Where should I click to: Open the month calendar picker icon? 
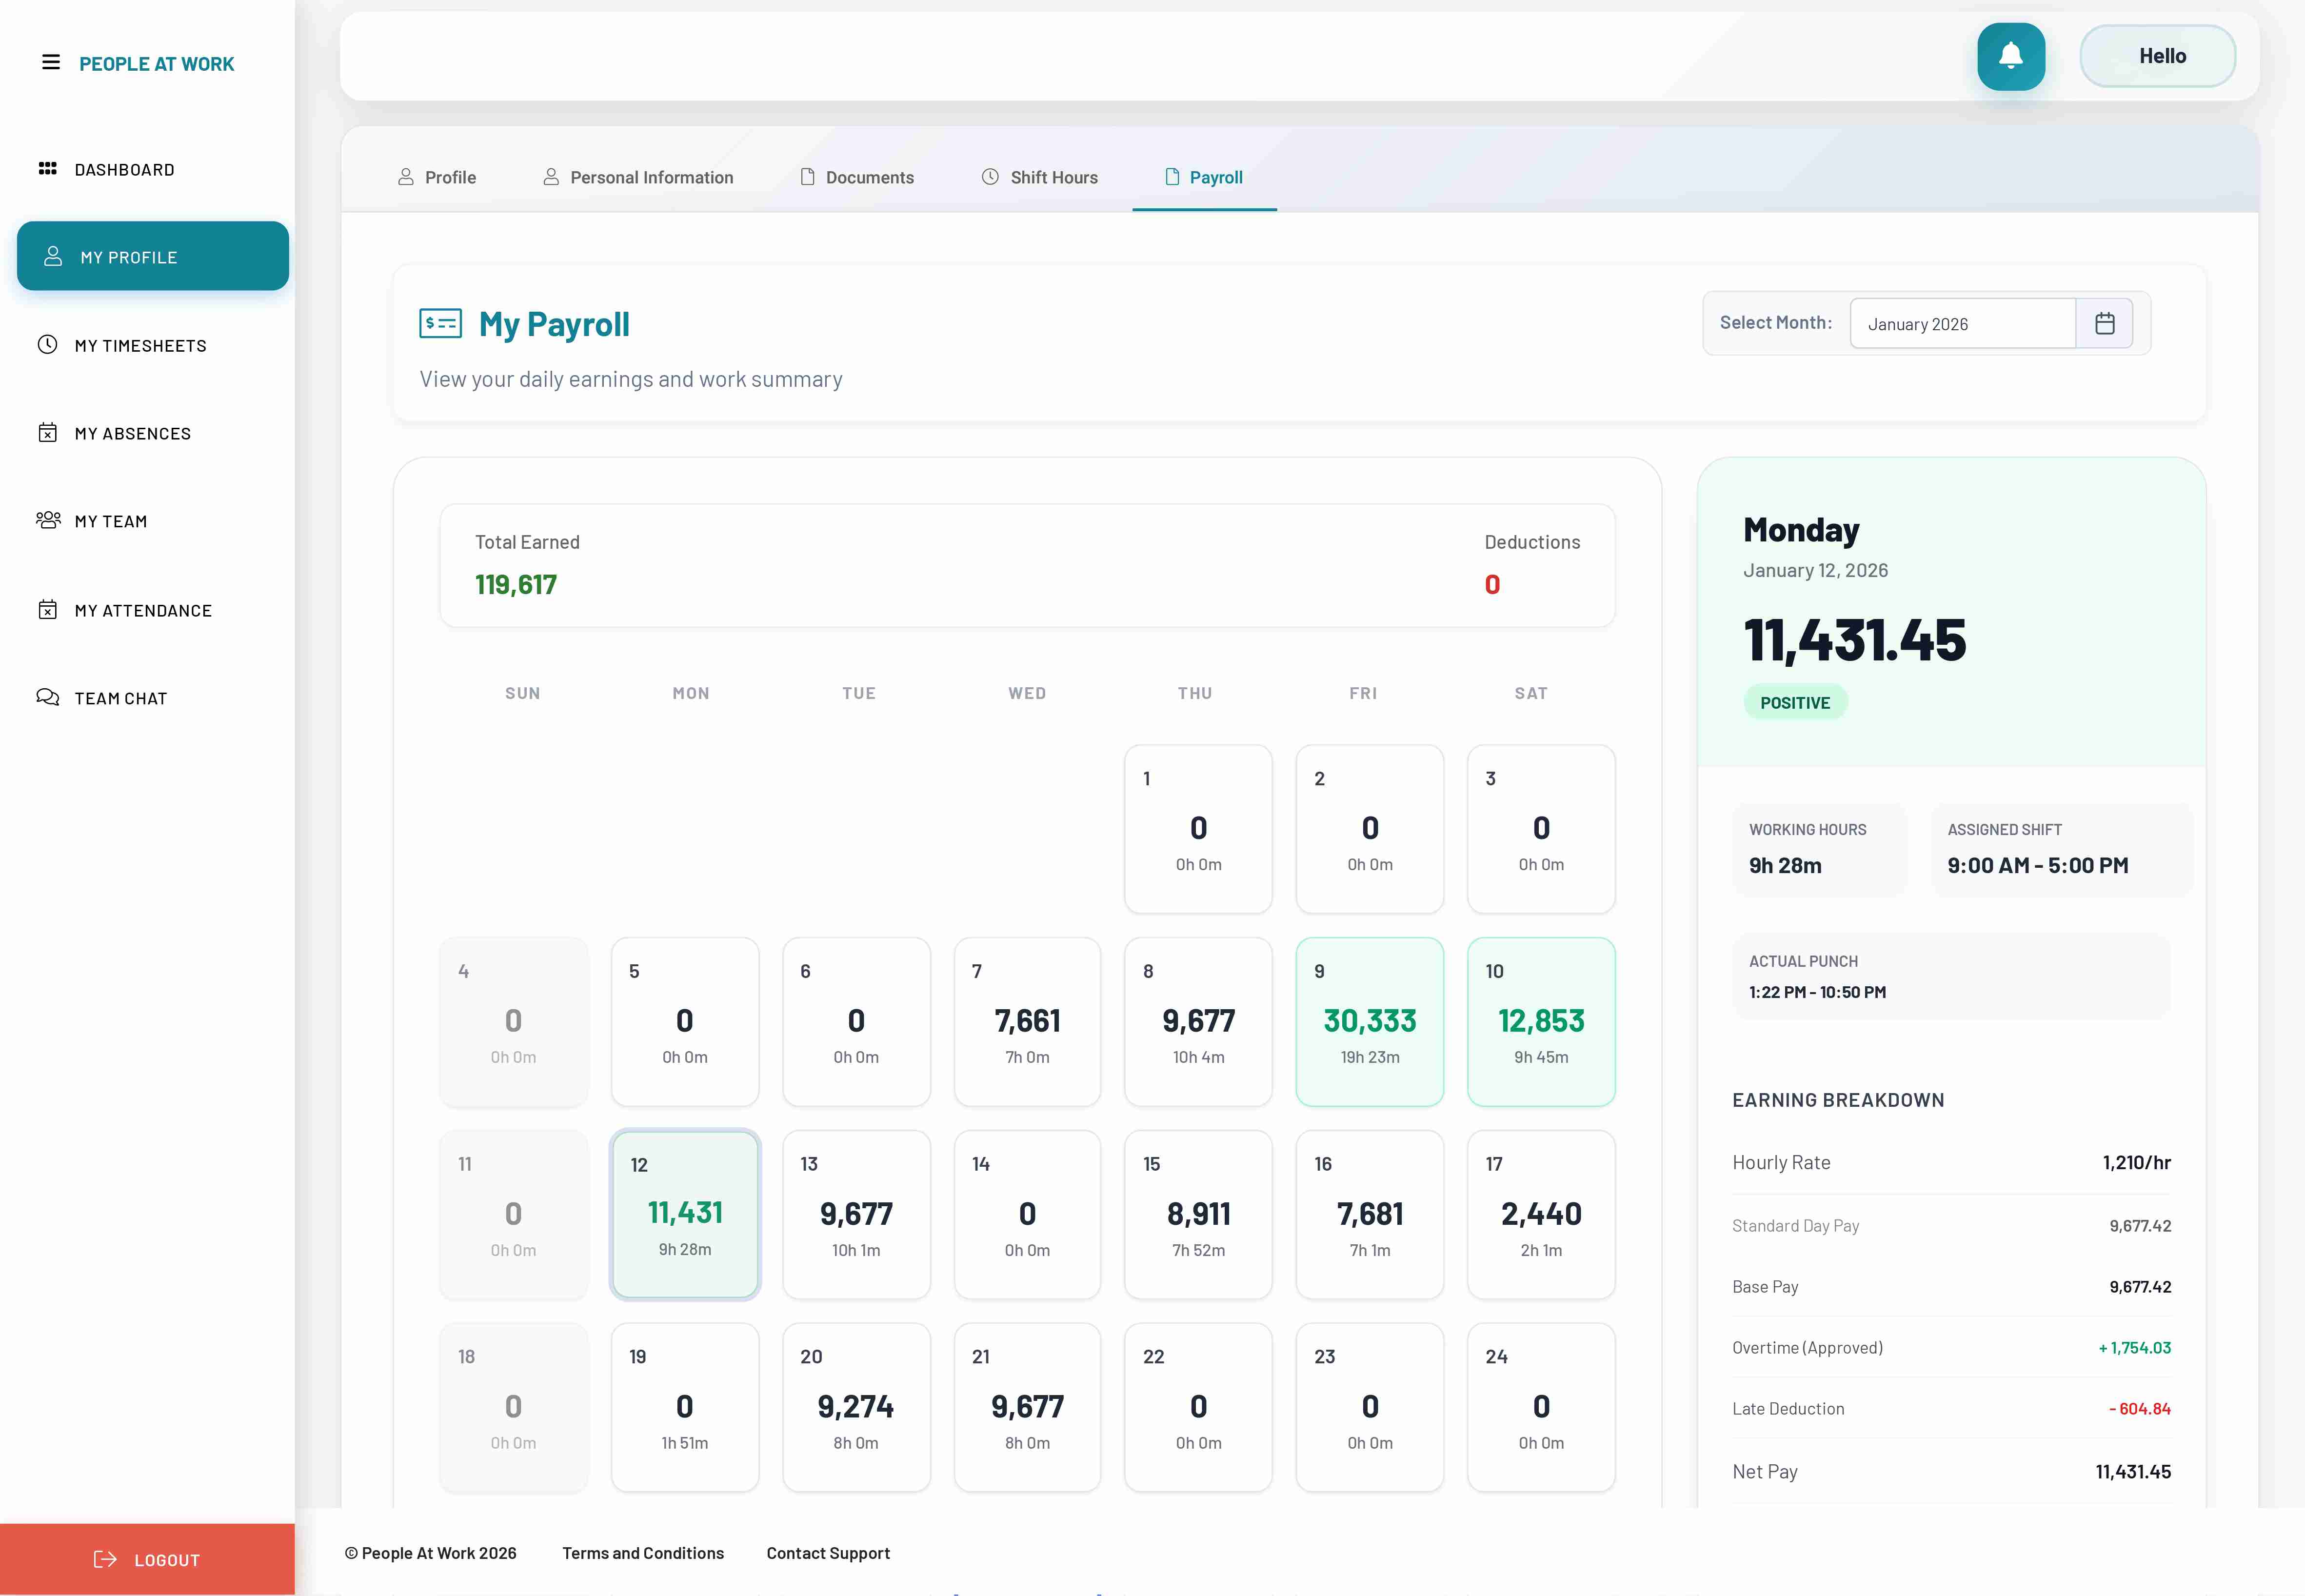click(2104, 324)
